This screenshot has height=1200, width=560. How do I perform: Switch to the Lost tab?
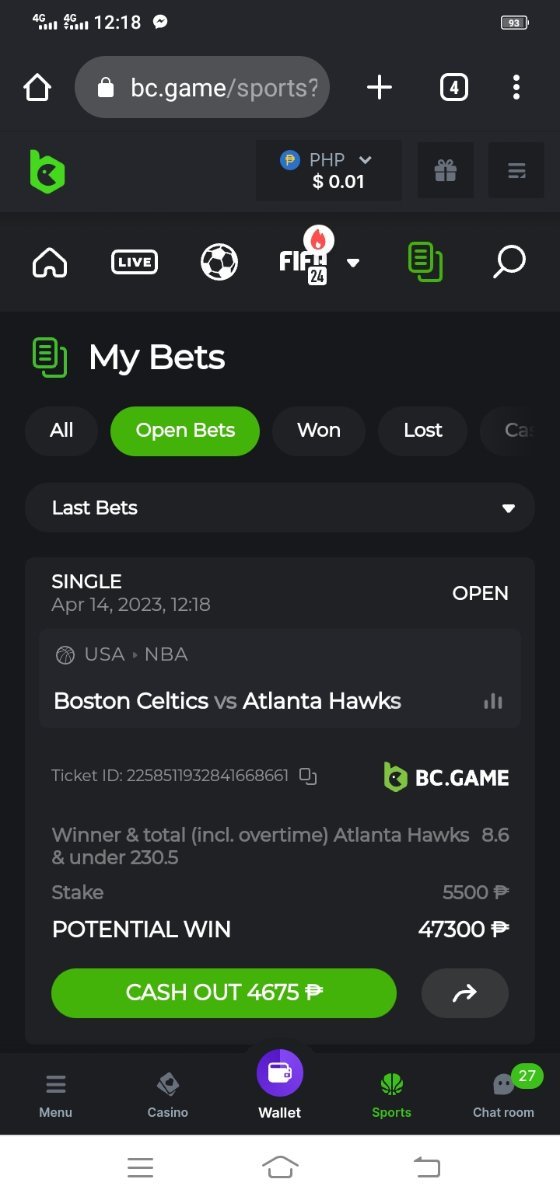[x=423, y=431]
